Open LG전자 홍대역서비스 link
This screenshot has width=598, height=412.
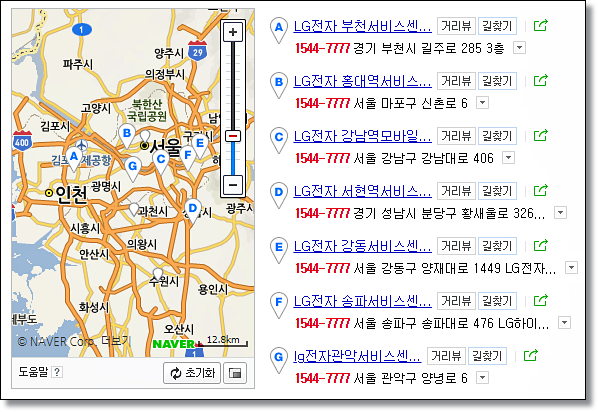(x=362, y=81)
